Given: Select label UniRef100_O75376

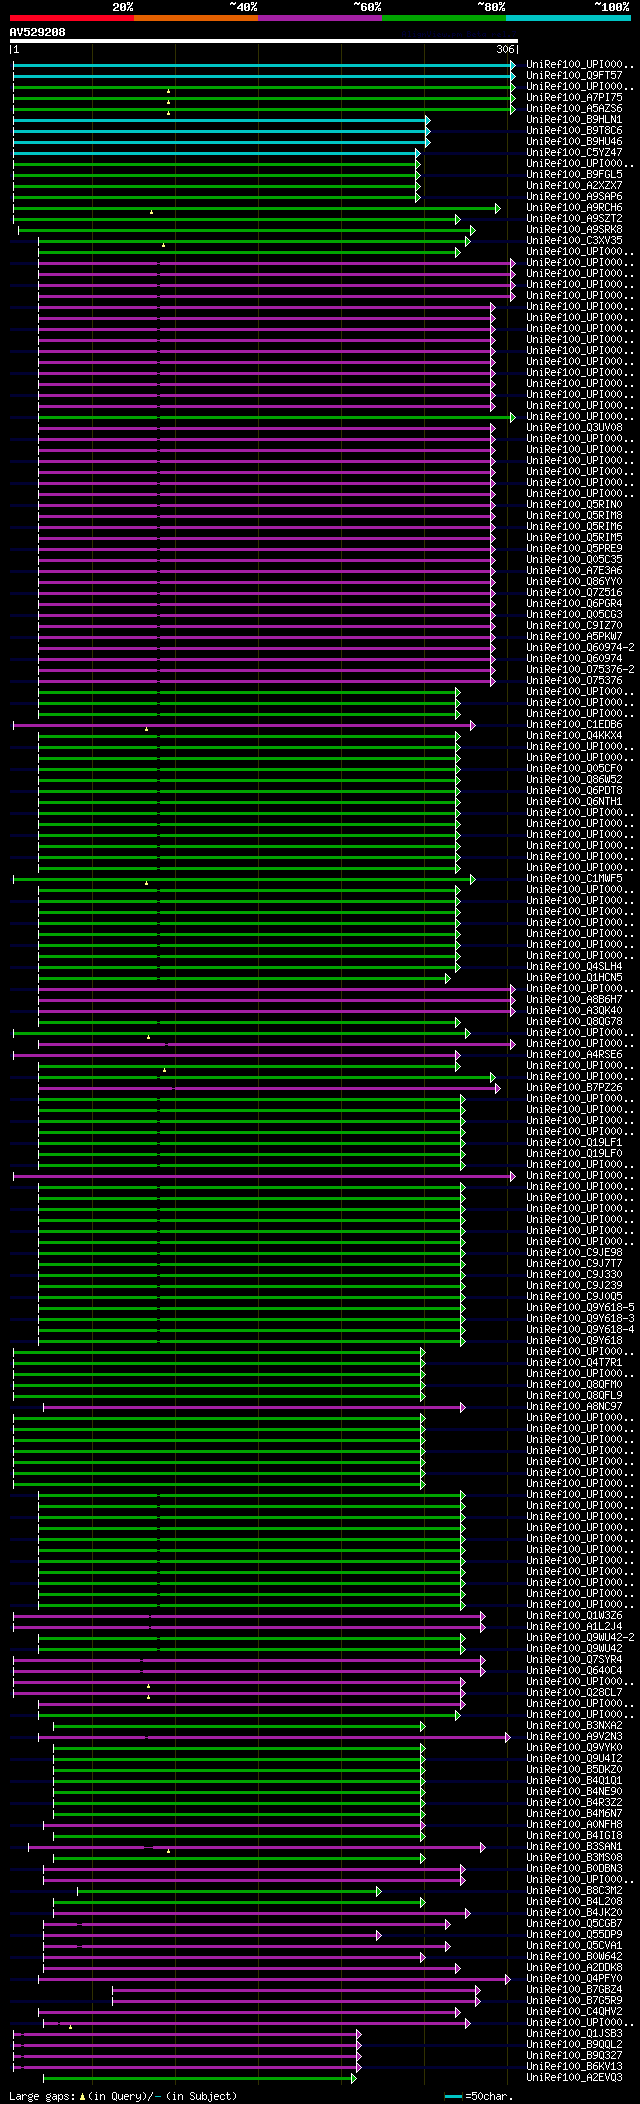Looking at the screenshot, I should [x=574, y=680].
